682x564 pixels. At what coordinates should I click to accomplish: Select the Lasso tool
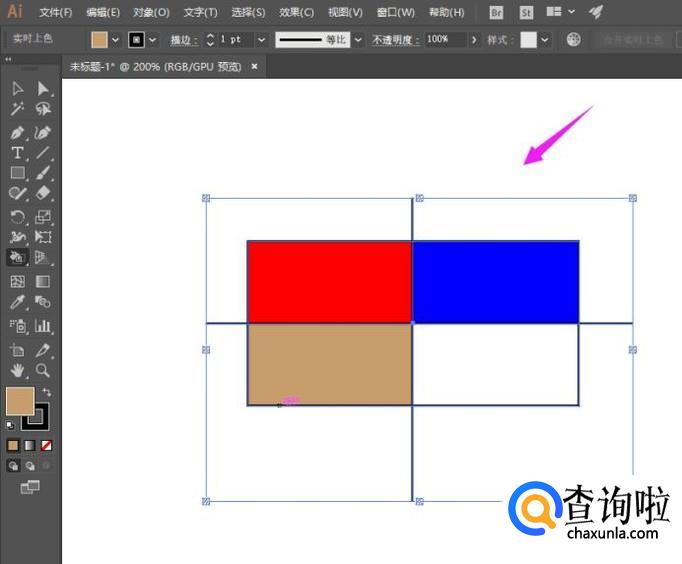click(x=43, y=109)
